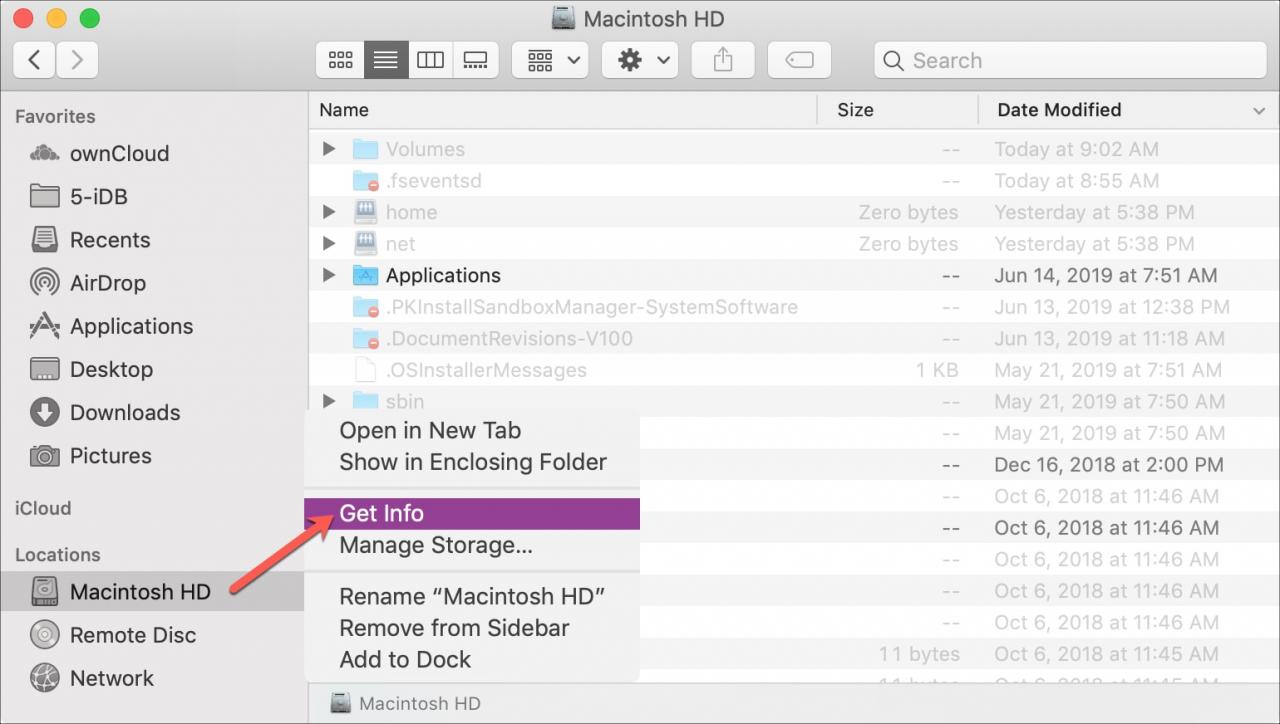Switch to gallery view

point(476,60)
